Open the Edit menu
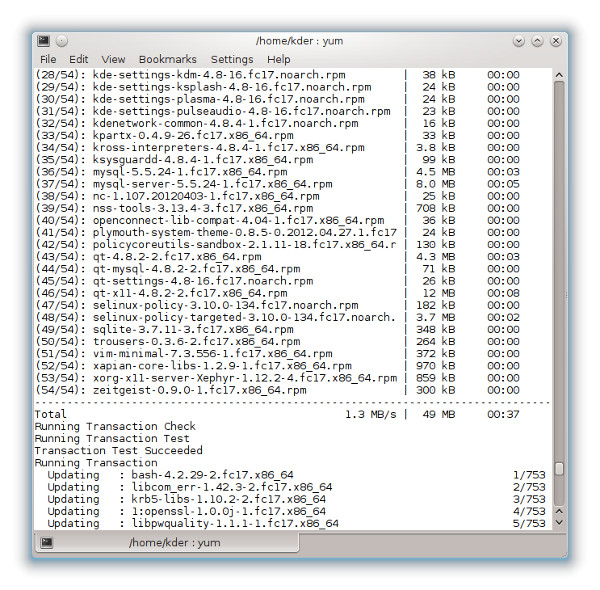This screenshot has width=600, height=590. pyautogui.click(x=78, y=59)
